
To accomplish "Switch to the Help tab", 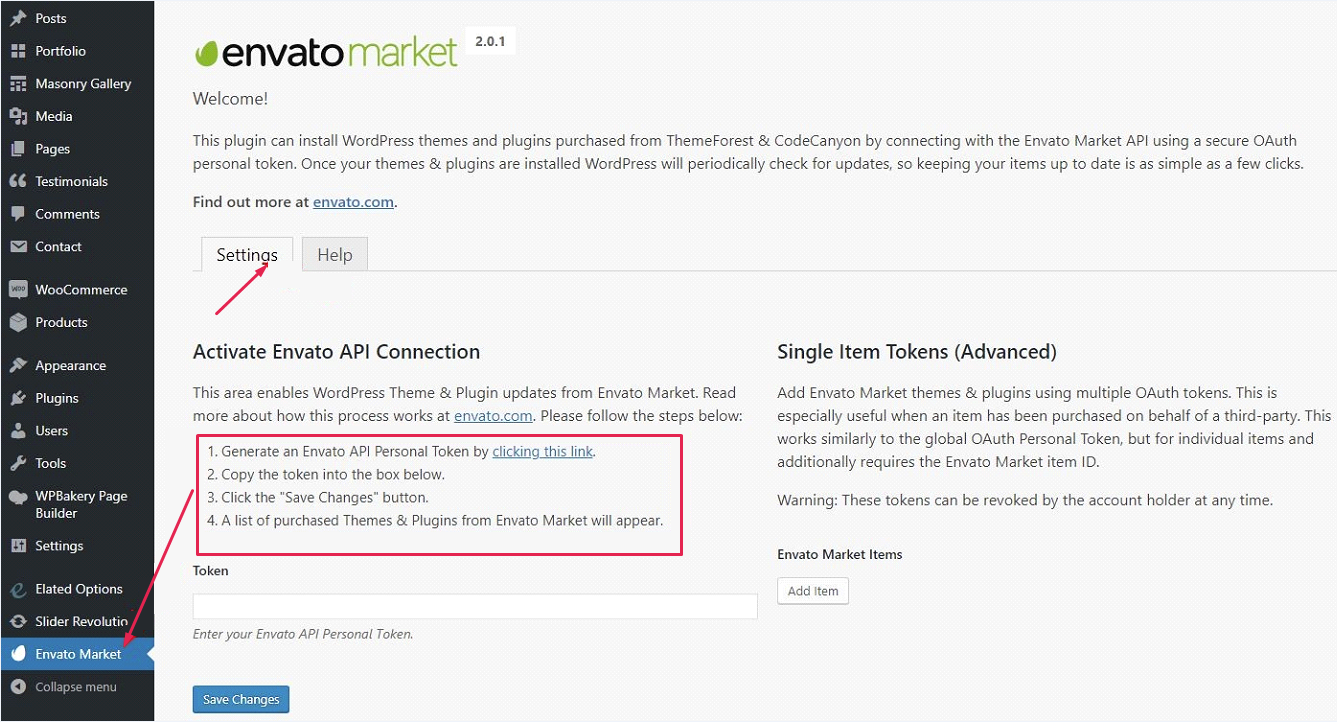I will tap(334, 255).
